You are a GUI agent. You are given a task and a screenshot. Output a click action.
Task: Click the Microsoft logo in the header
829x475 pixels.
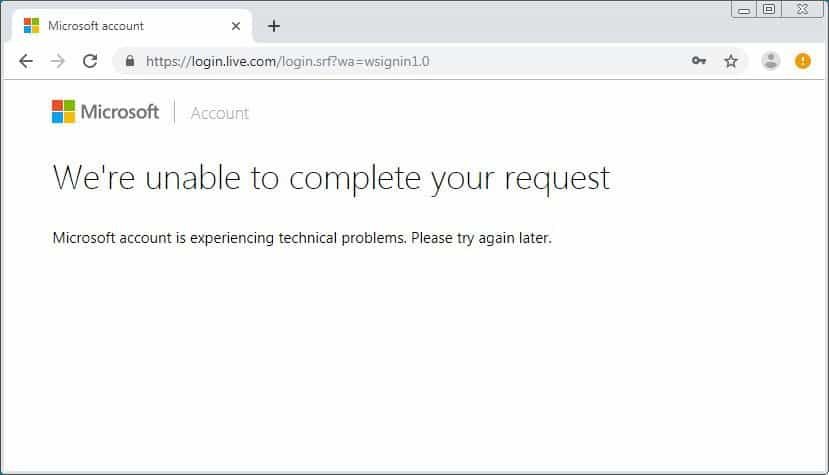[x=105, y=112]
